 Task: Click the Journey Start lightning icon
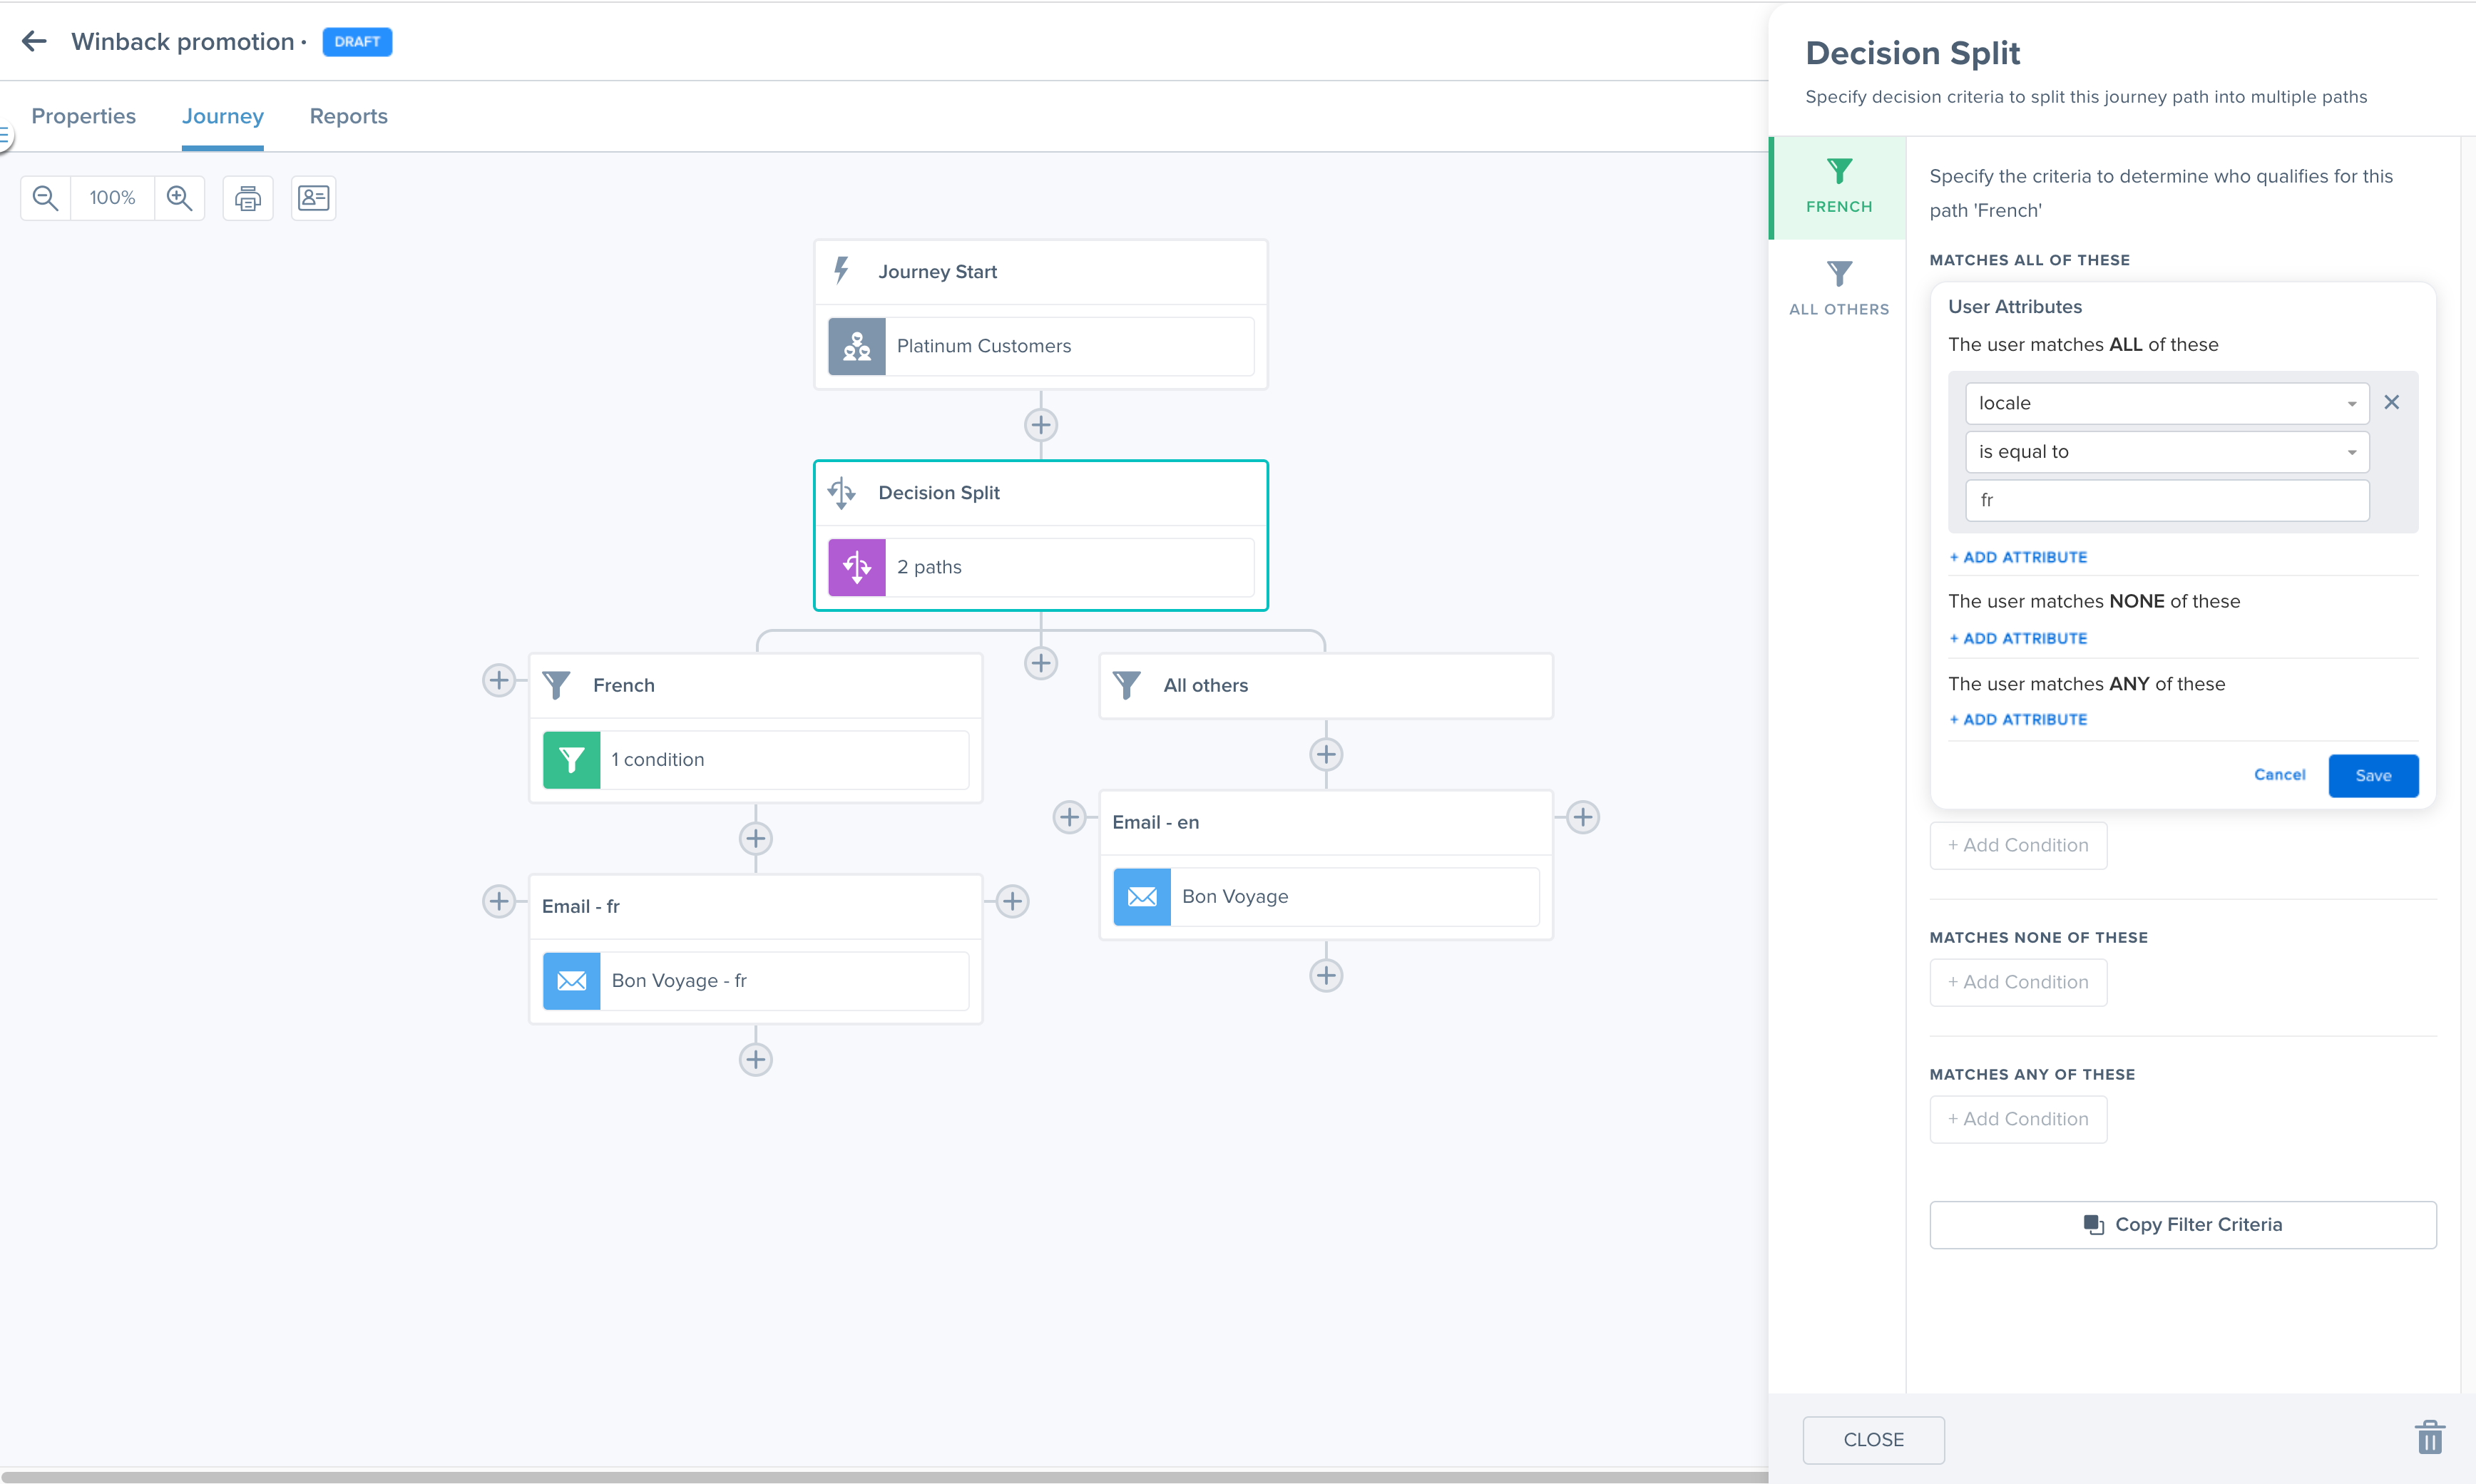[x=841, y=271]
